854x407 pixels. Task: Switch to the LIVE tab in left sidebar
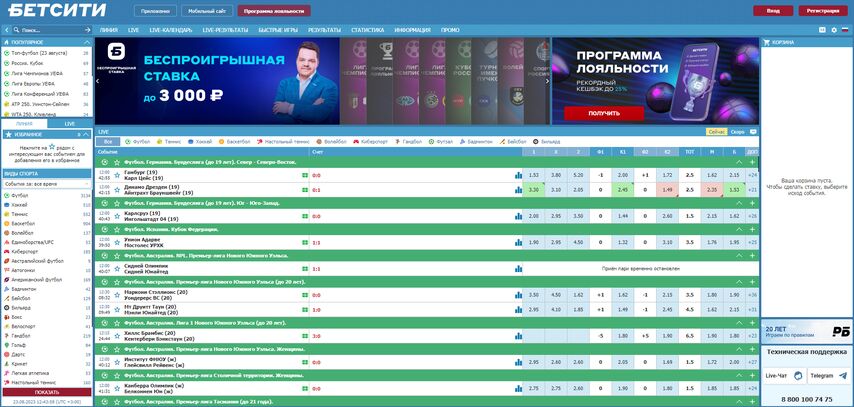pos(70,124)
